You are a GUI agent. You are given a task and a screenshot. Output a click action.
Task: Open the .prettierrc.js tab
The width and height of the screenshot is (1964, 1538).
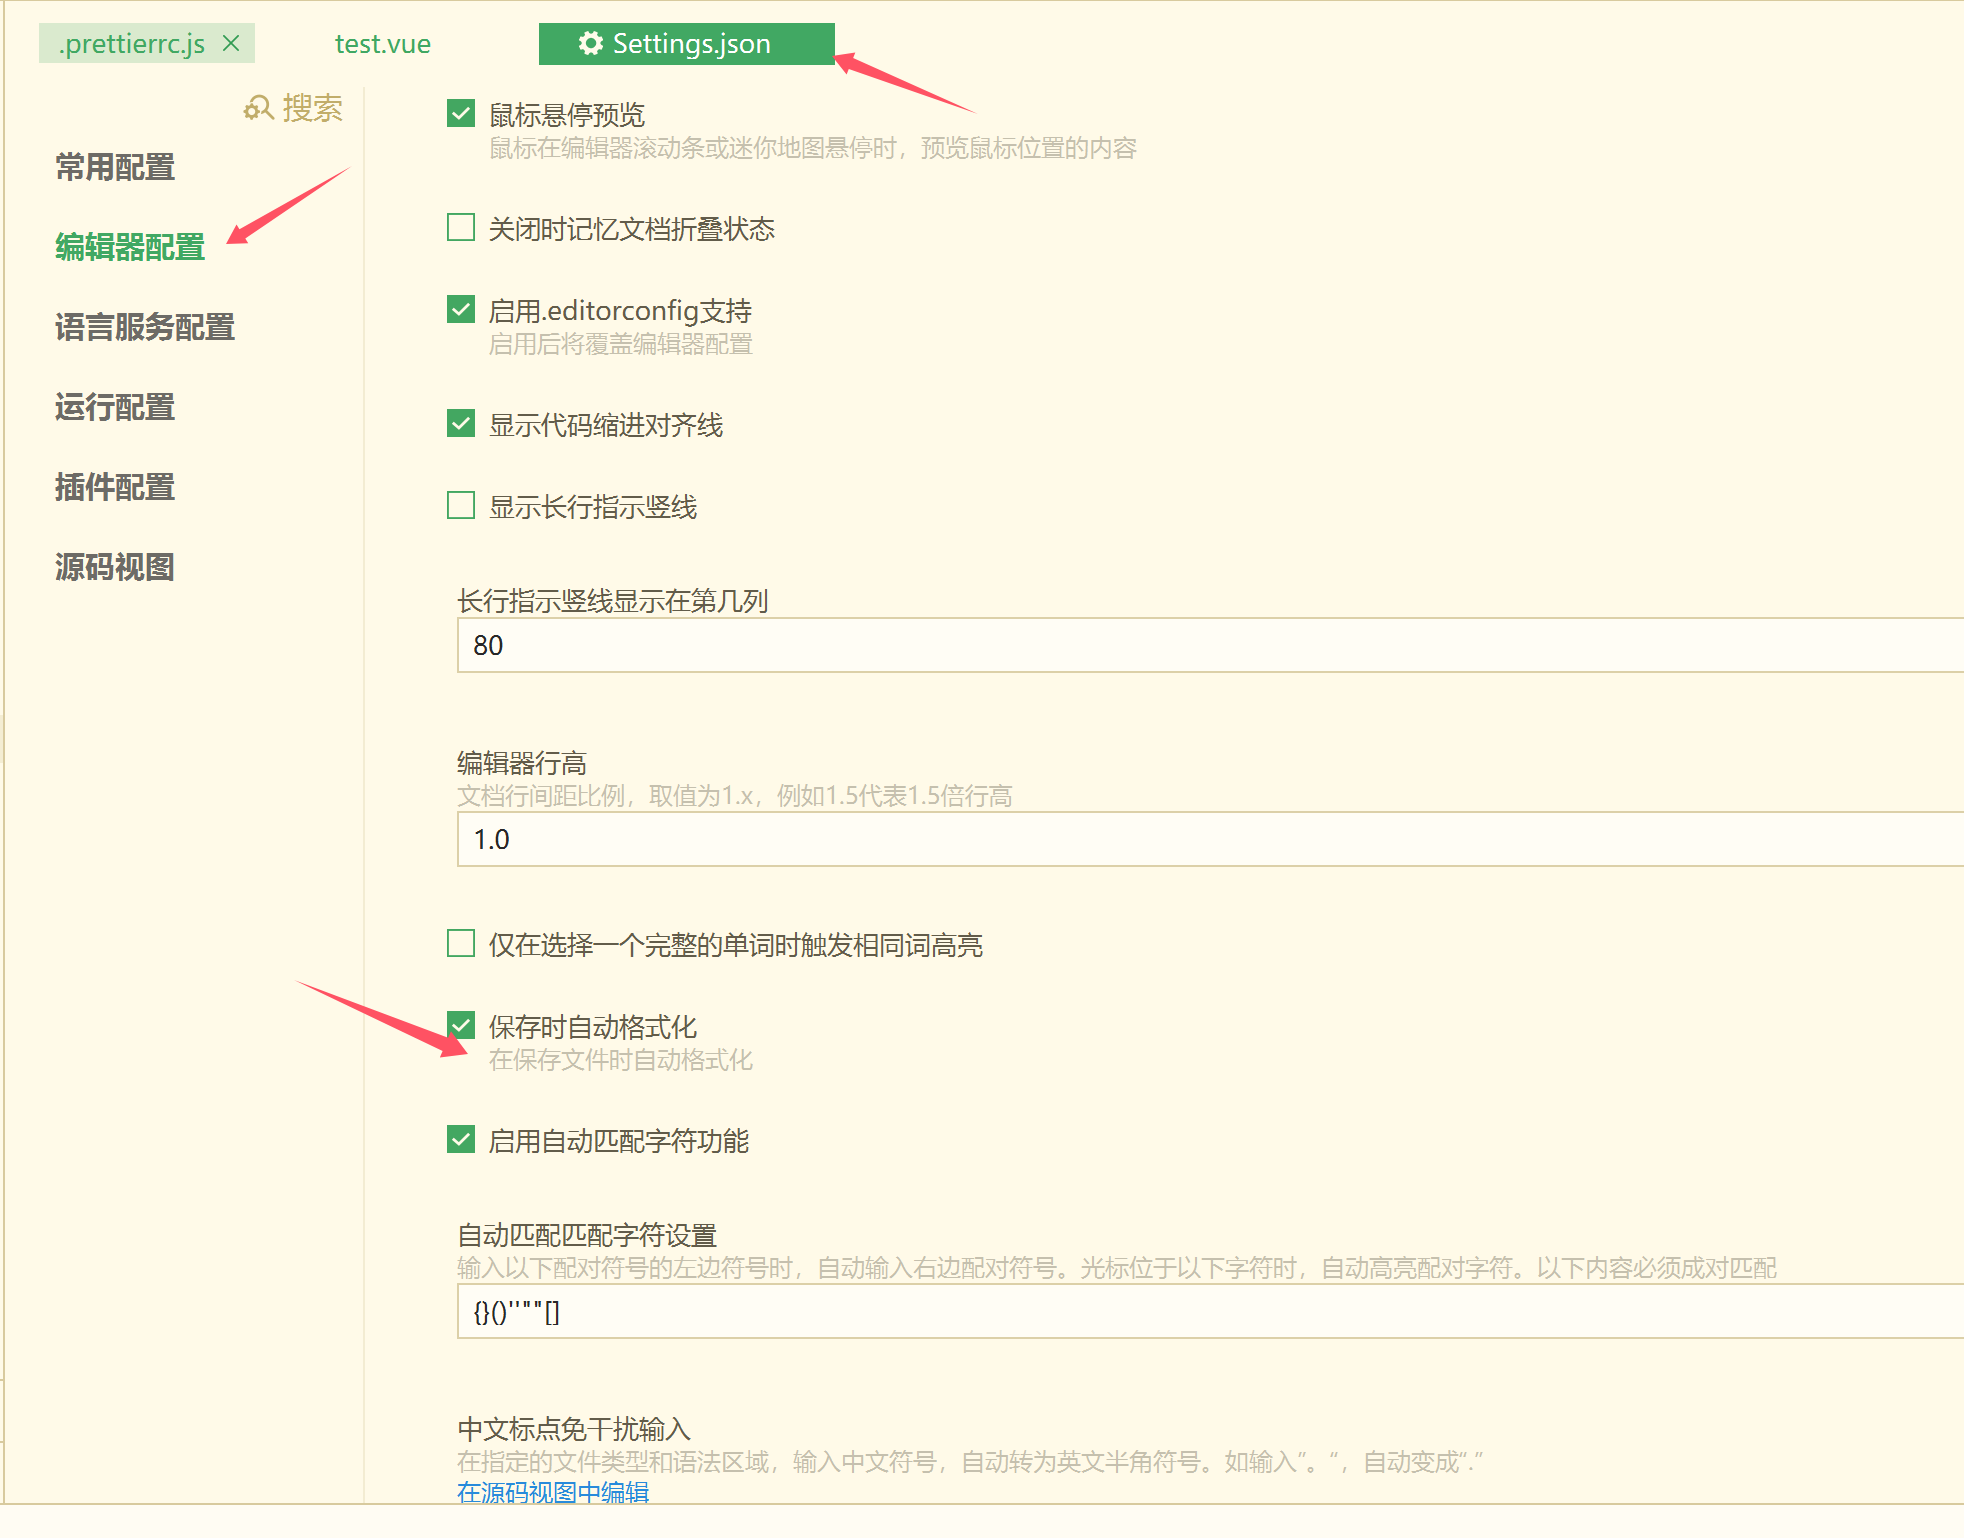[131, 44]
